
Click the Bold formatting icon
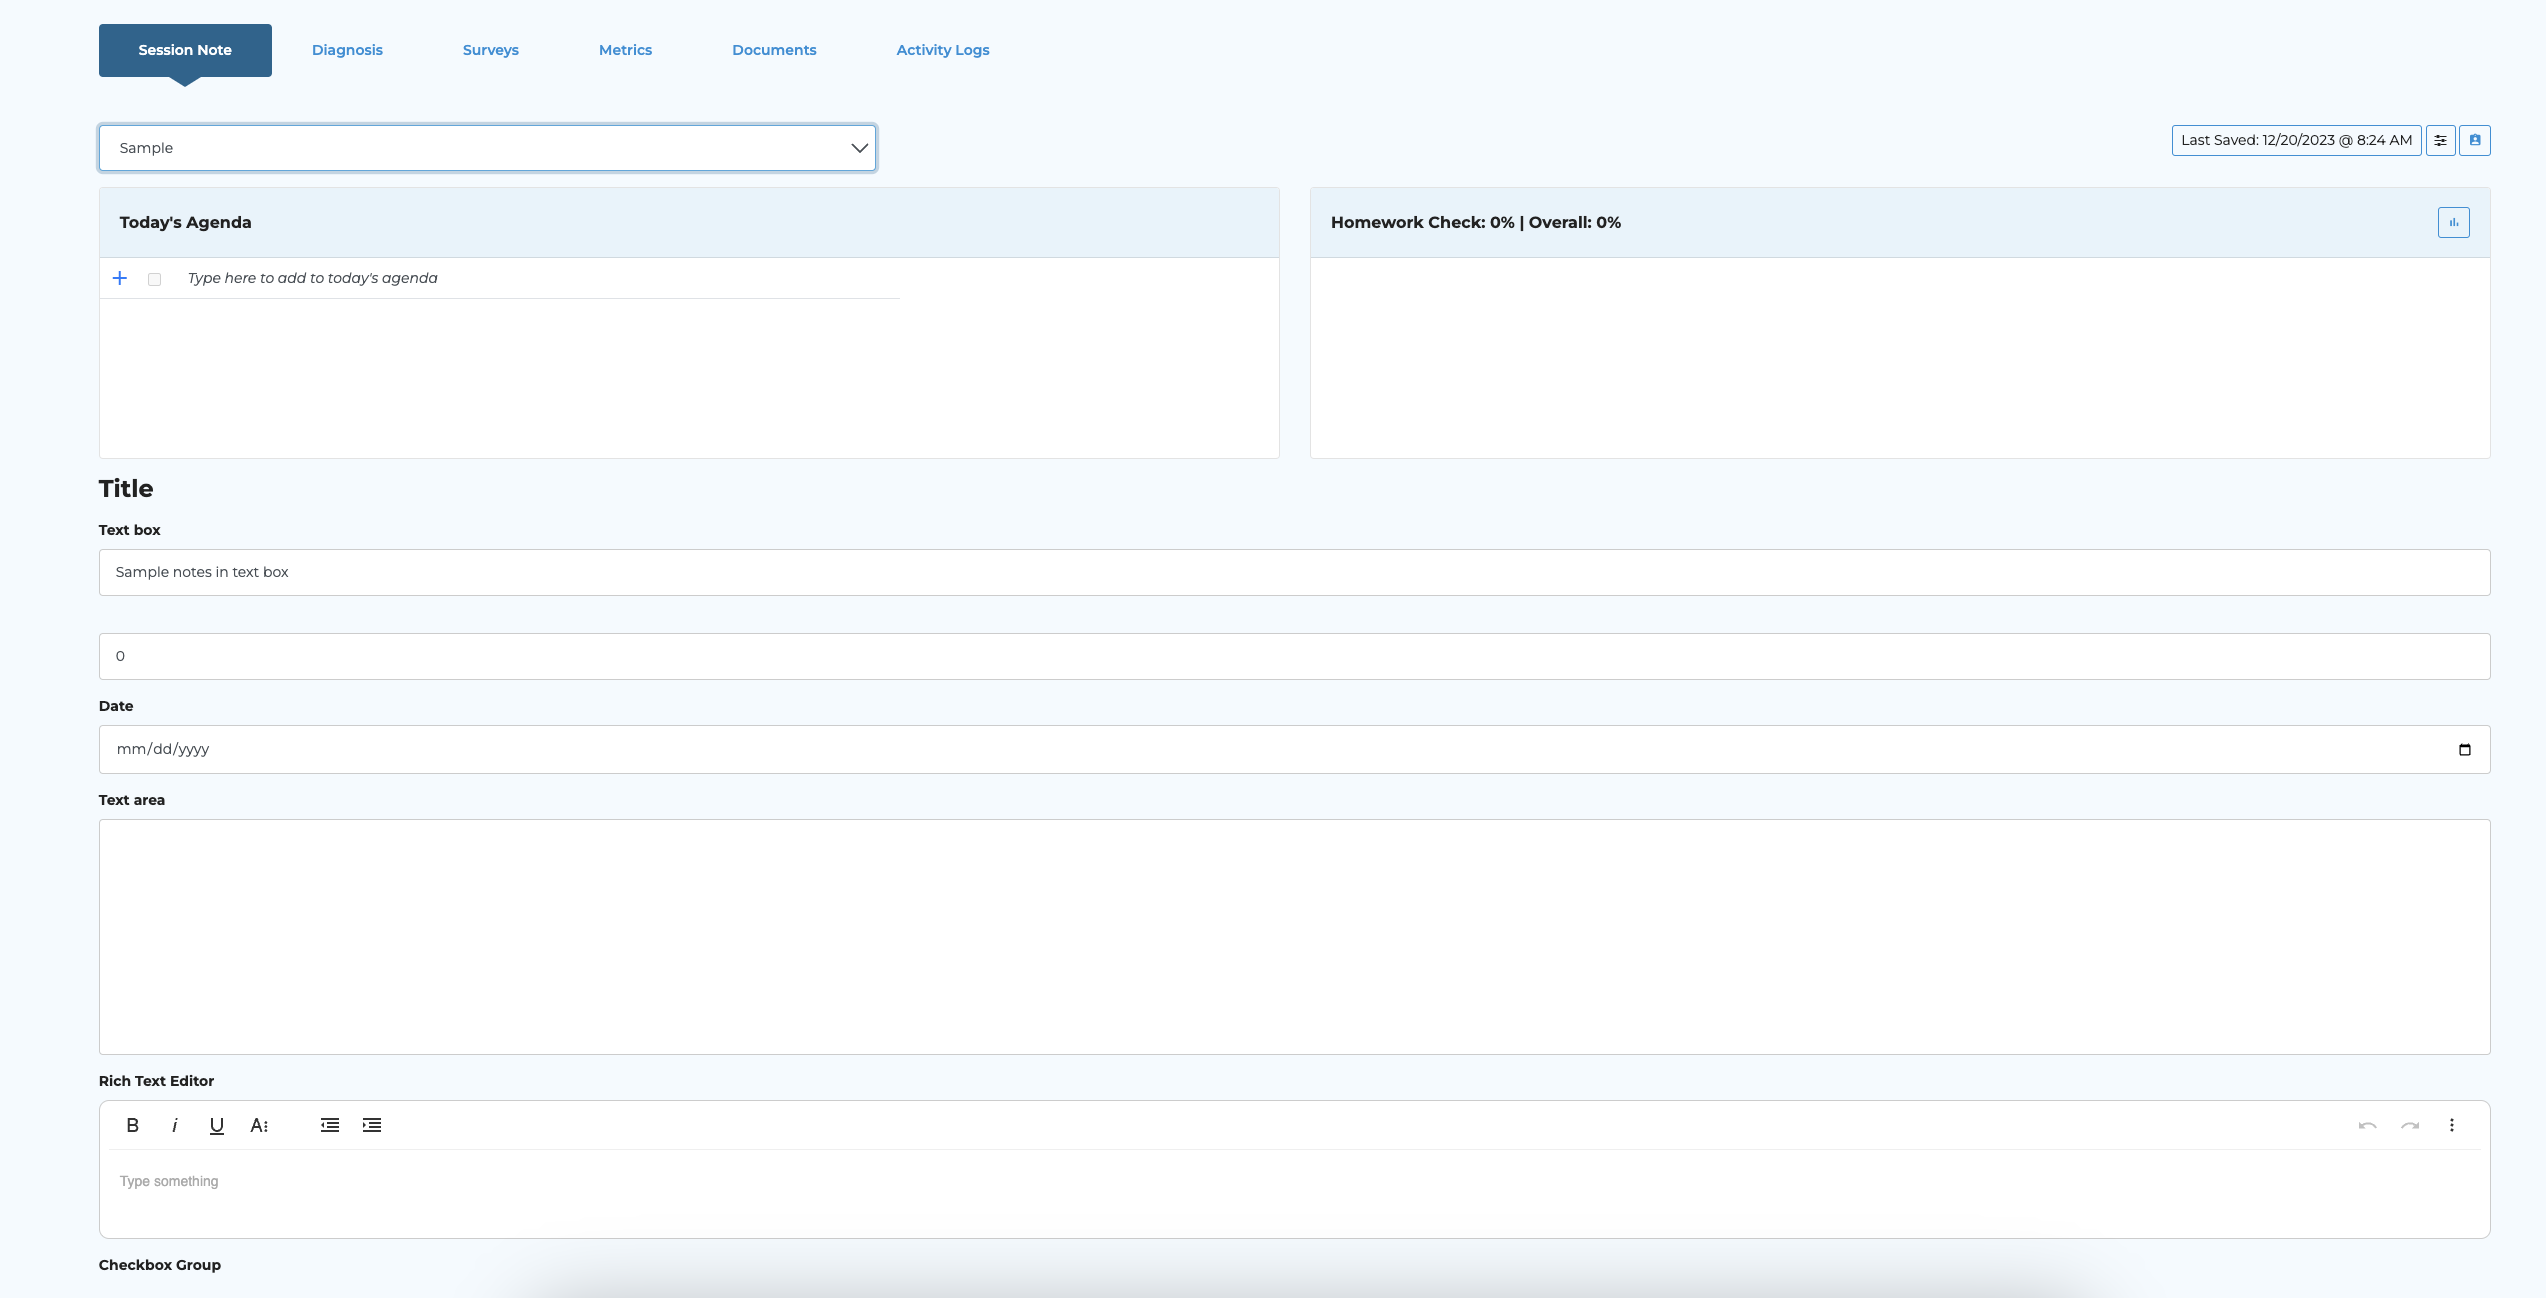pos(132,1125)
